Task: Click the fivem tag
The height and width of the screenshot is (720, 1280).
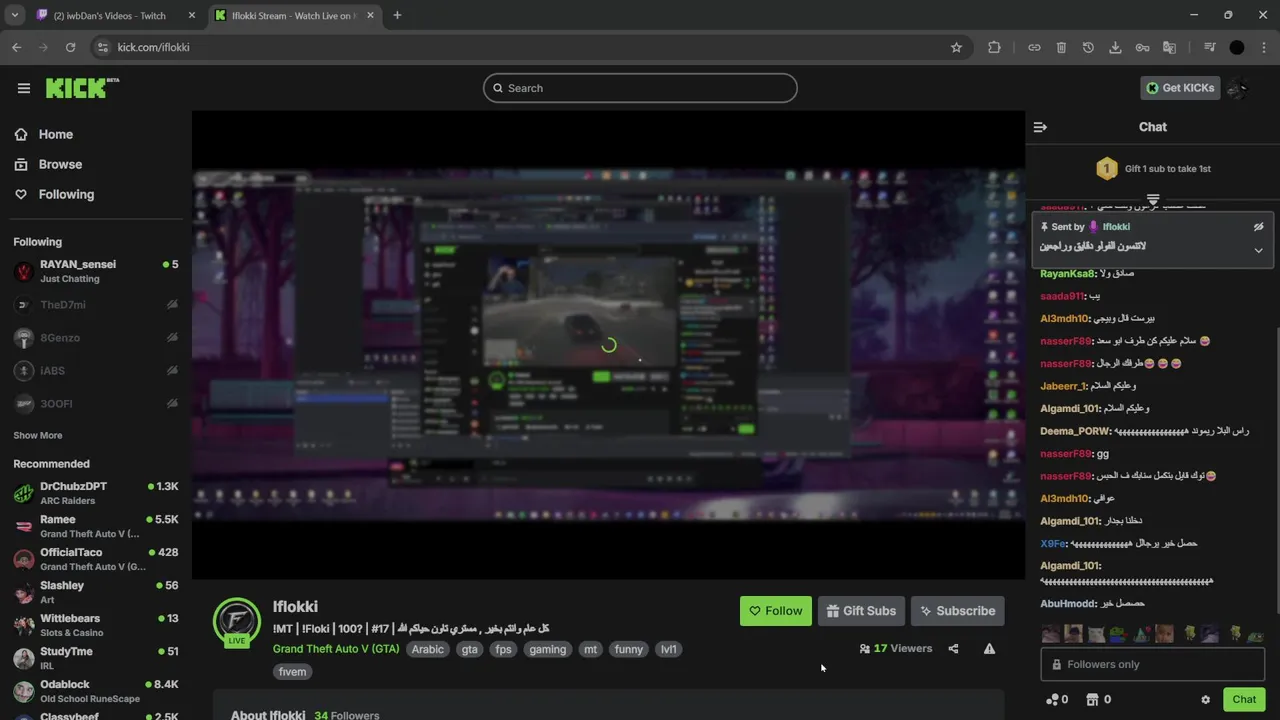Action: click(292, 672)
